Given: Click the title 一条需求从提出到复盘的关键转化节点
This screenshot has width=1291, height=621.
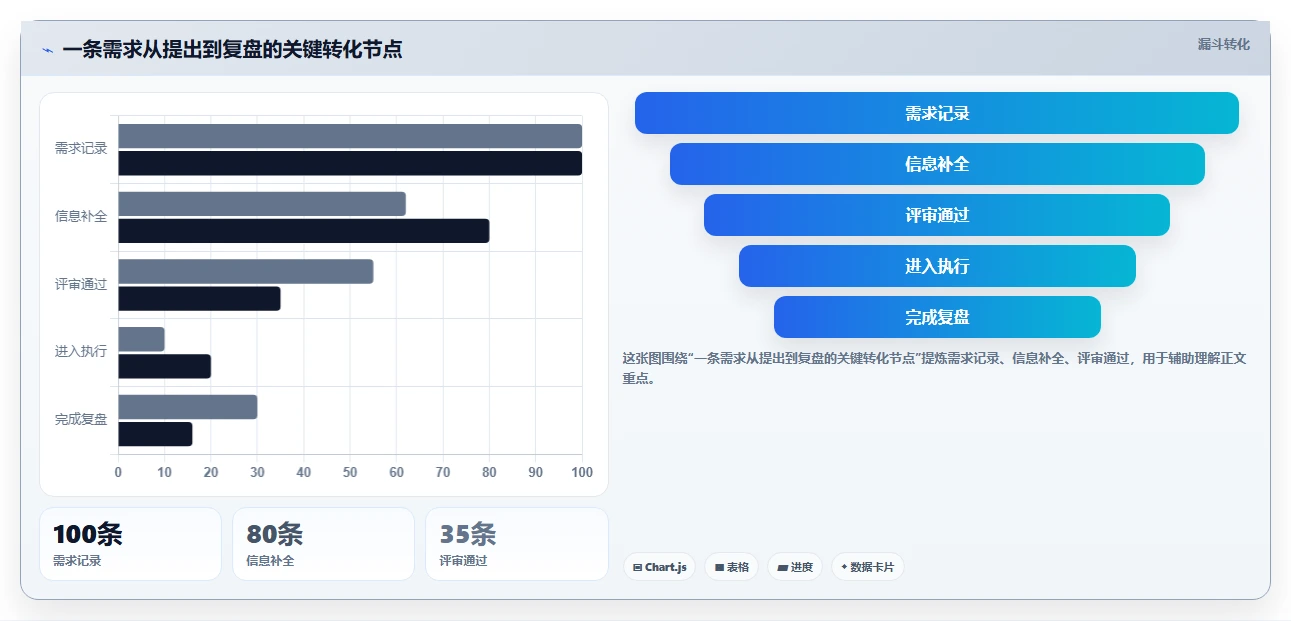Looking at the screenshot, I should (x=233, y=50).
